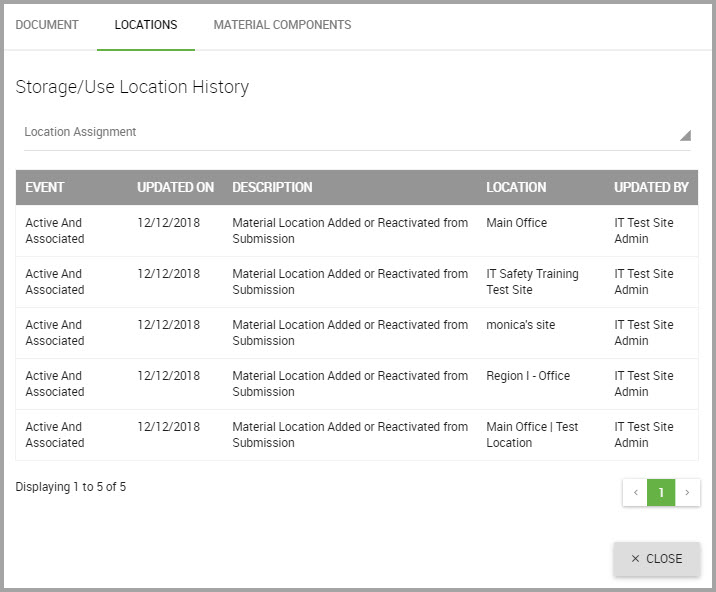Select 'Main Office | Test Location' cell
Screen dimensions: 716x592
[x=532, y=435]
